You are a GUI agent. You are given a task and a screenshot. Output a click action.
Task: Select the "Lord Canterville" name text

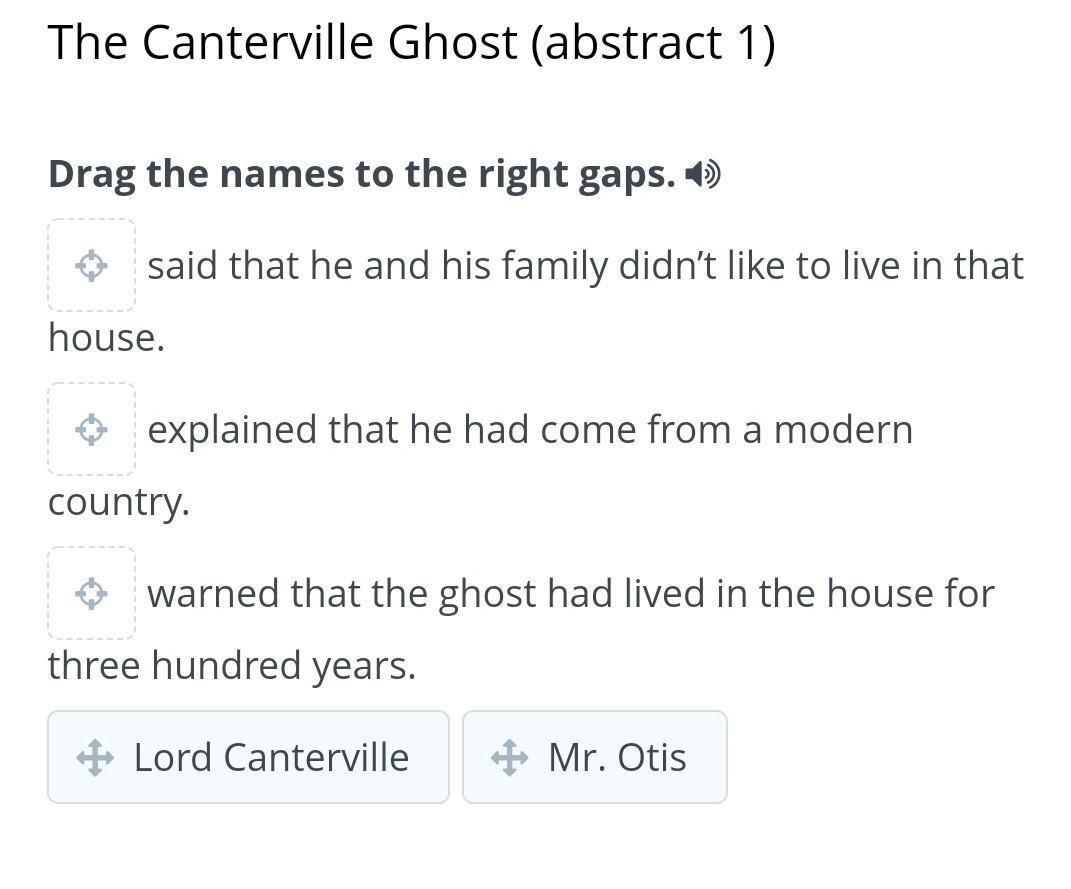[x=271, y=758]
